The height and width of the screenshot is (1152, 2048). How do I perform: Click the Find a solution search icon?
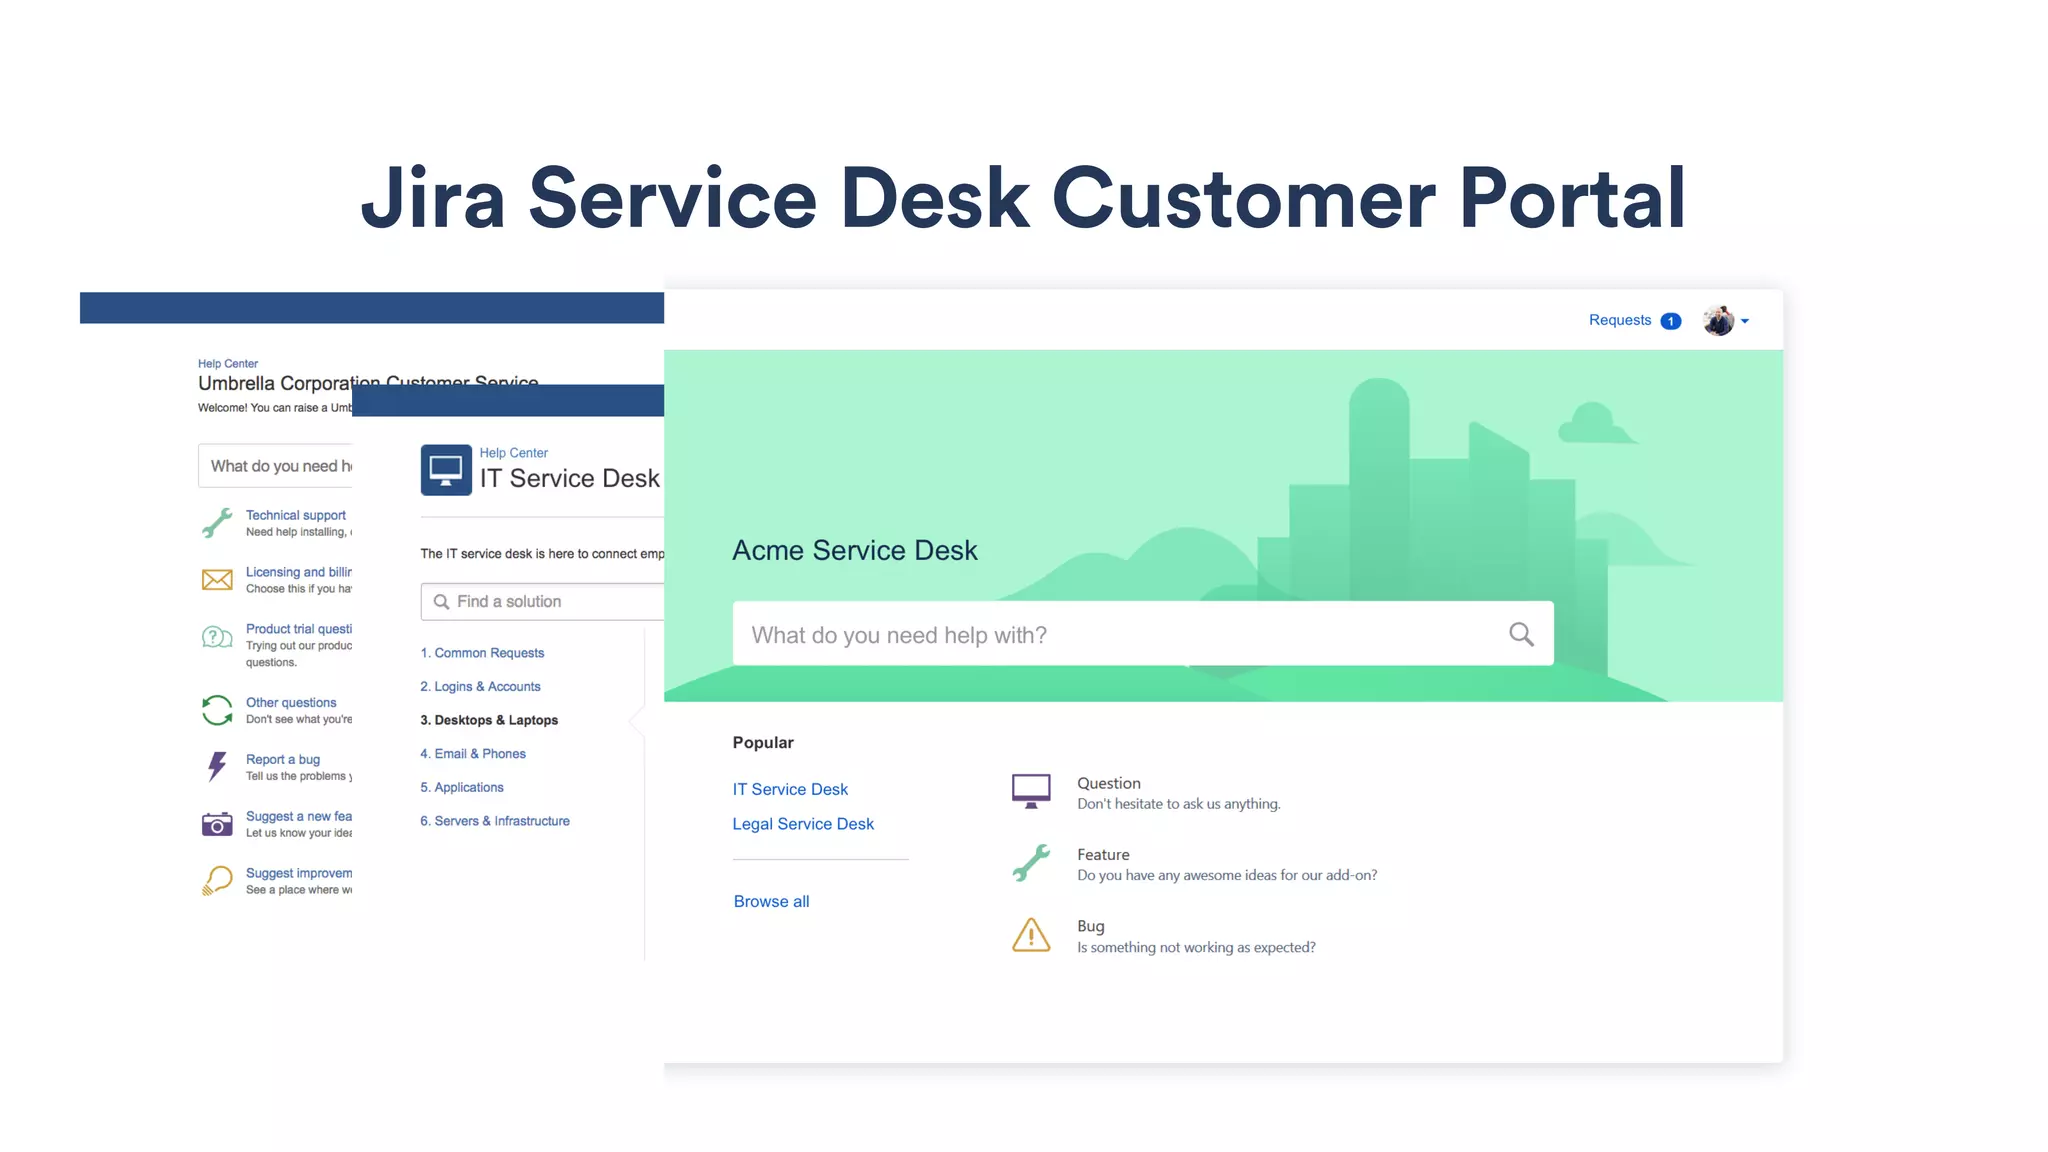pyautogui.click(x=441, y=602)
